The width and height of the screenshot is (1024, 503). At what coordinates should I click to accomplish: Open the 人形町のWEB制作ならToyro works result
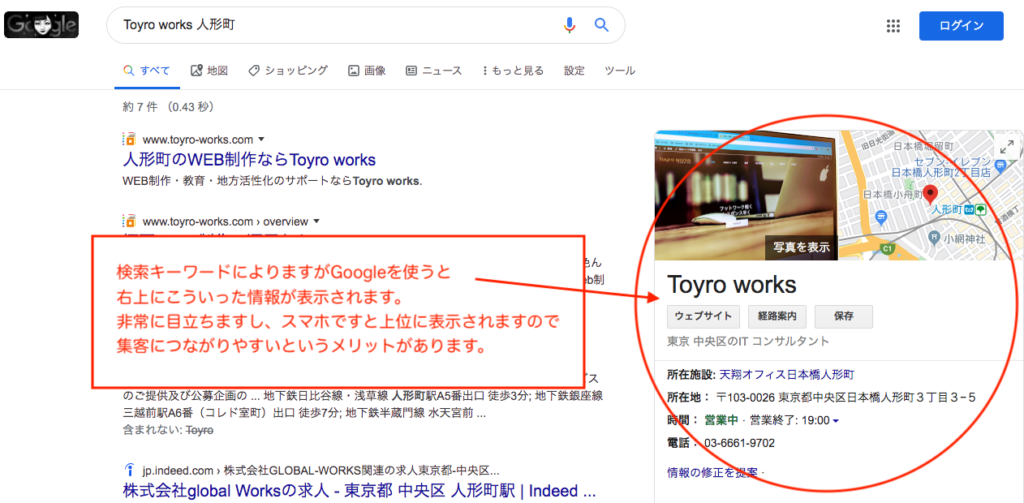coord(249,159)
